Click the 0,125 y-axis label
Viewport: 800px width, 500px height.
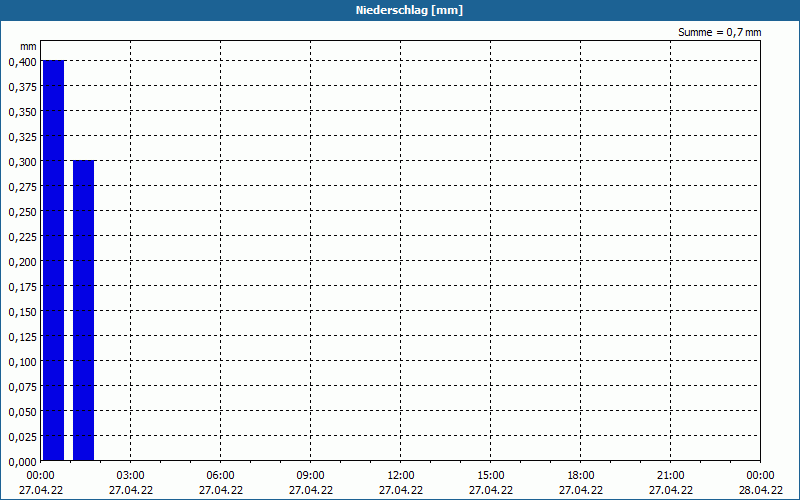pos(22,337)
